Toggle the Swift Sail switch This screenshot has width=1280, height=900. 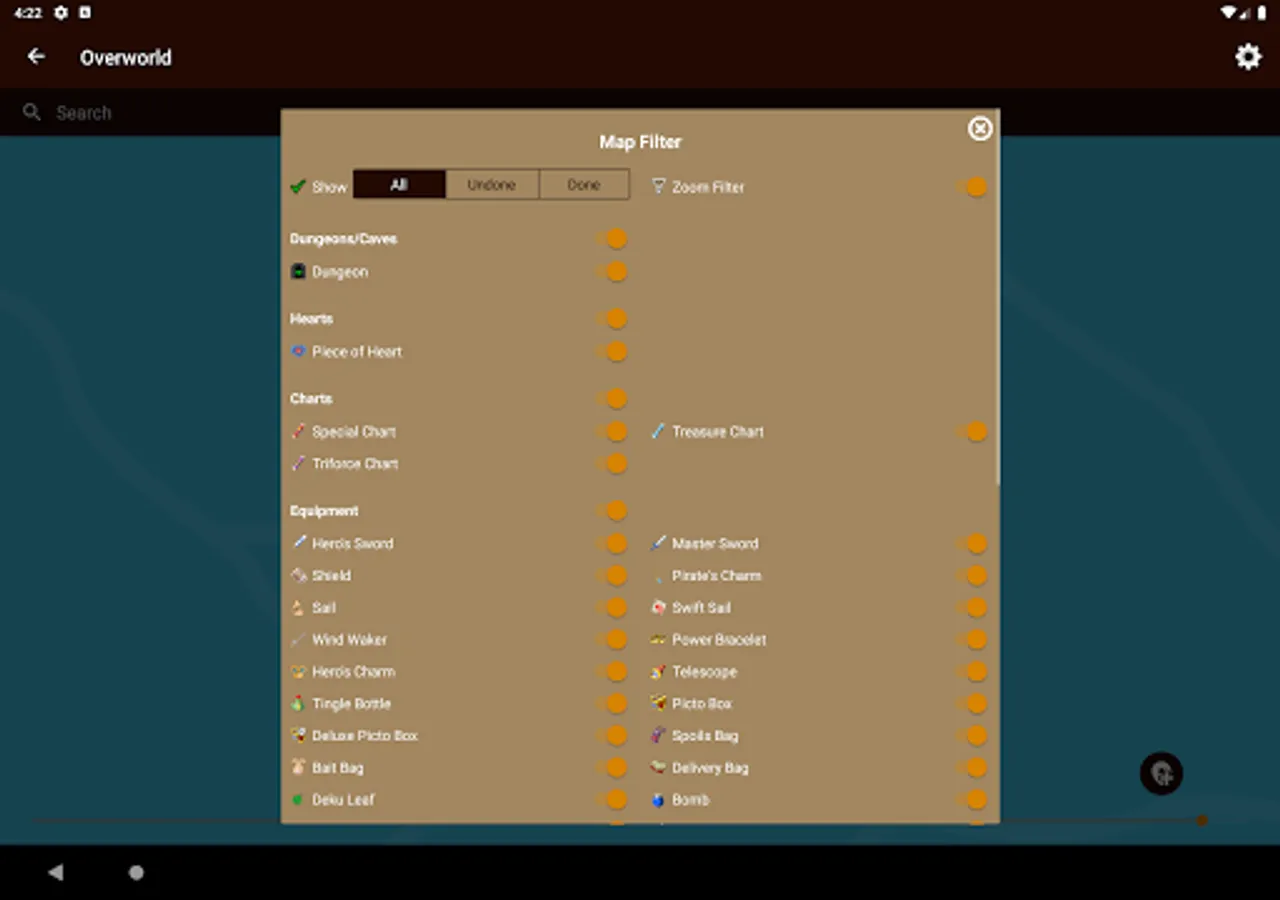coord(972,607)
